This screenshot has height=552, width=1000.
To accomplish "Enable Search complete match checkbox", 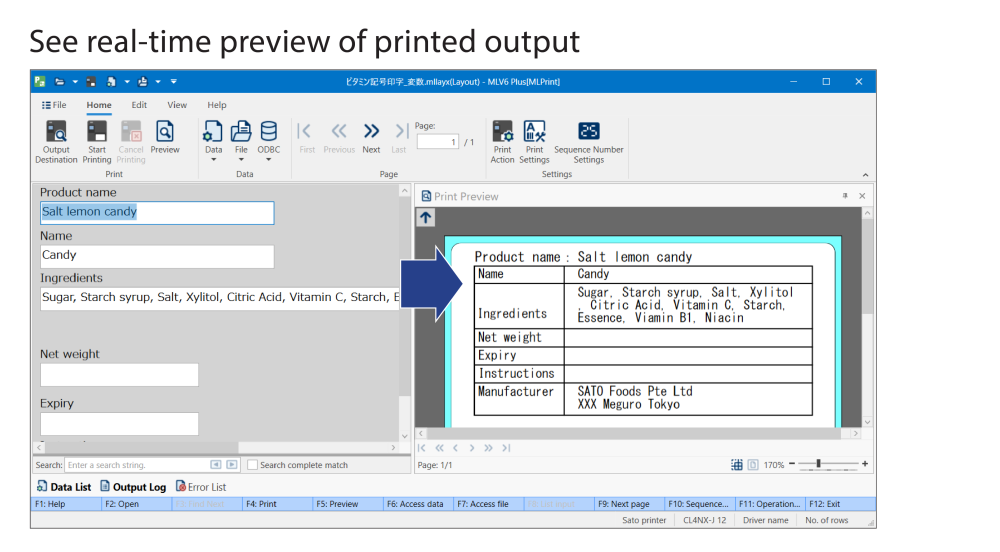I will [x=253, y=465].
